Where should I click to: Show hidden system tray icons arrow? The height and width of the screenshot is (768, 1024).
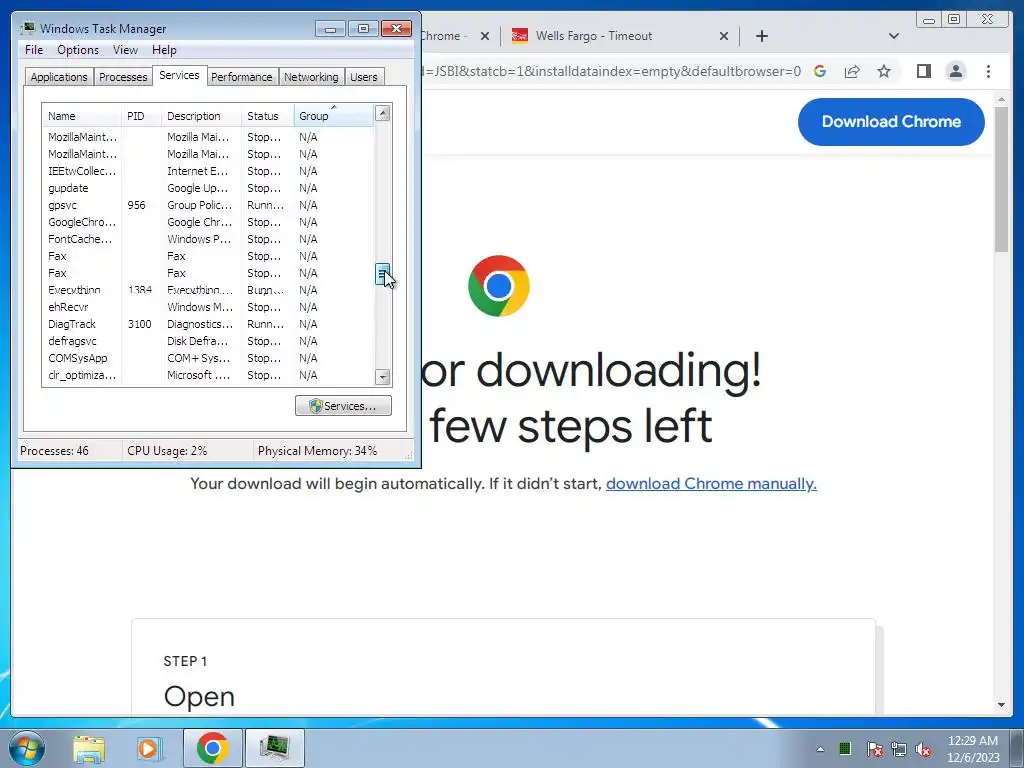[820, 749]
